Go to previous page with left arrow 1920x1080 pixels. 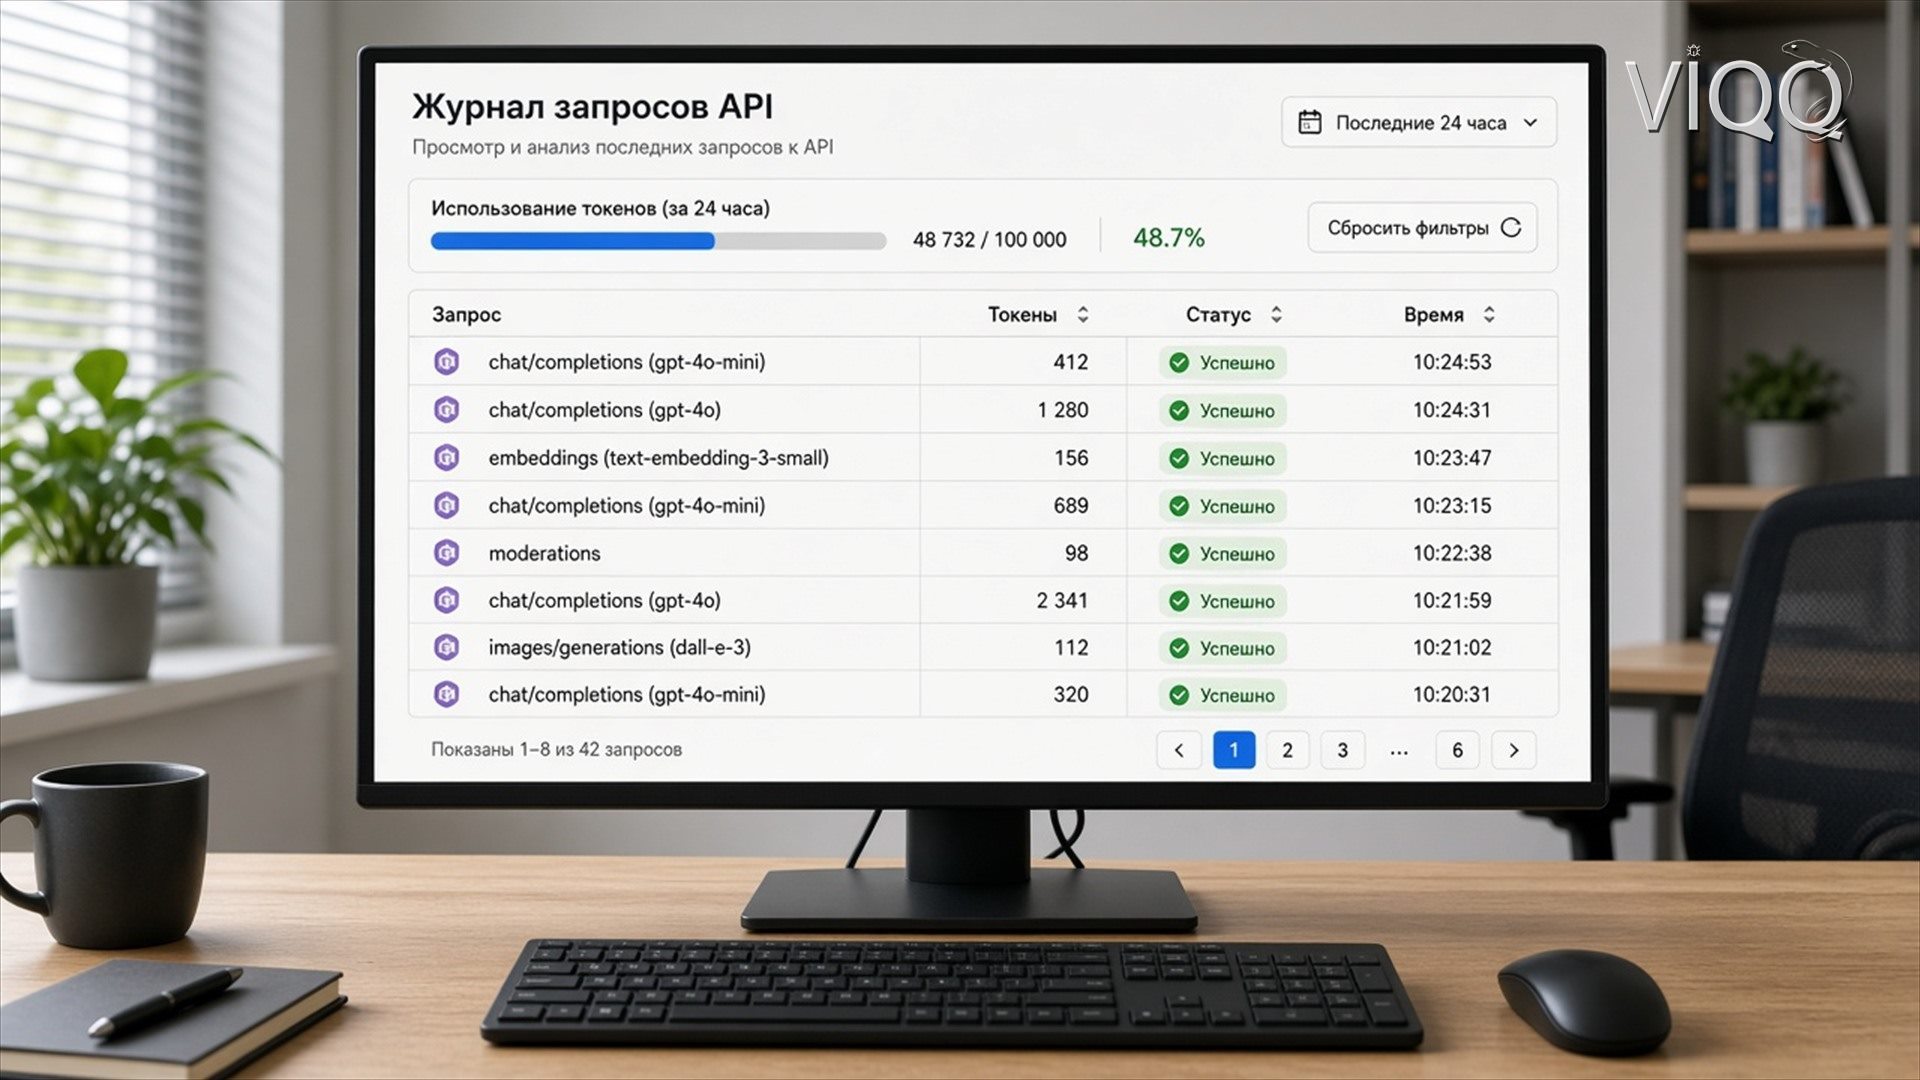1179,750
